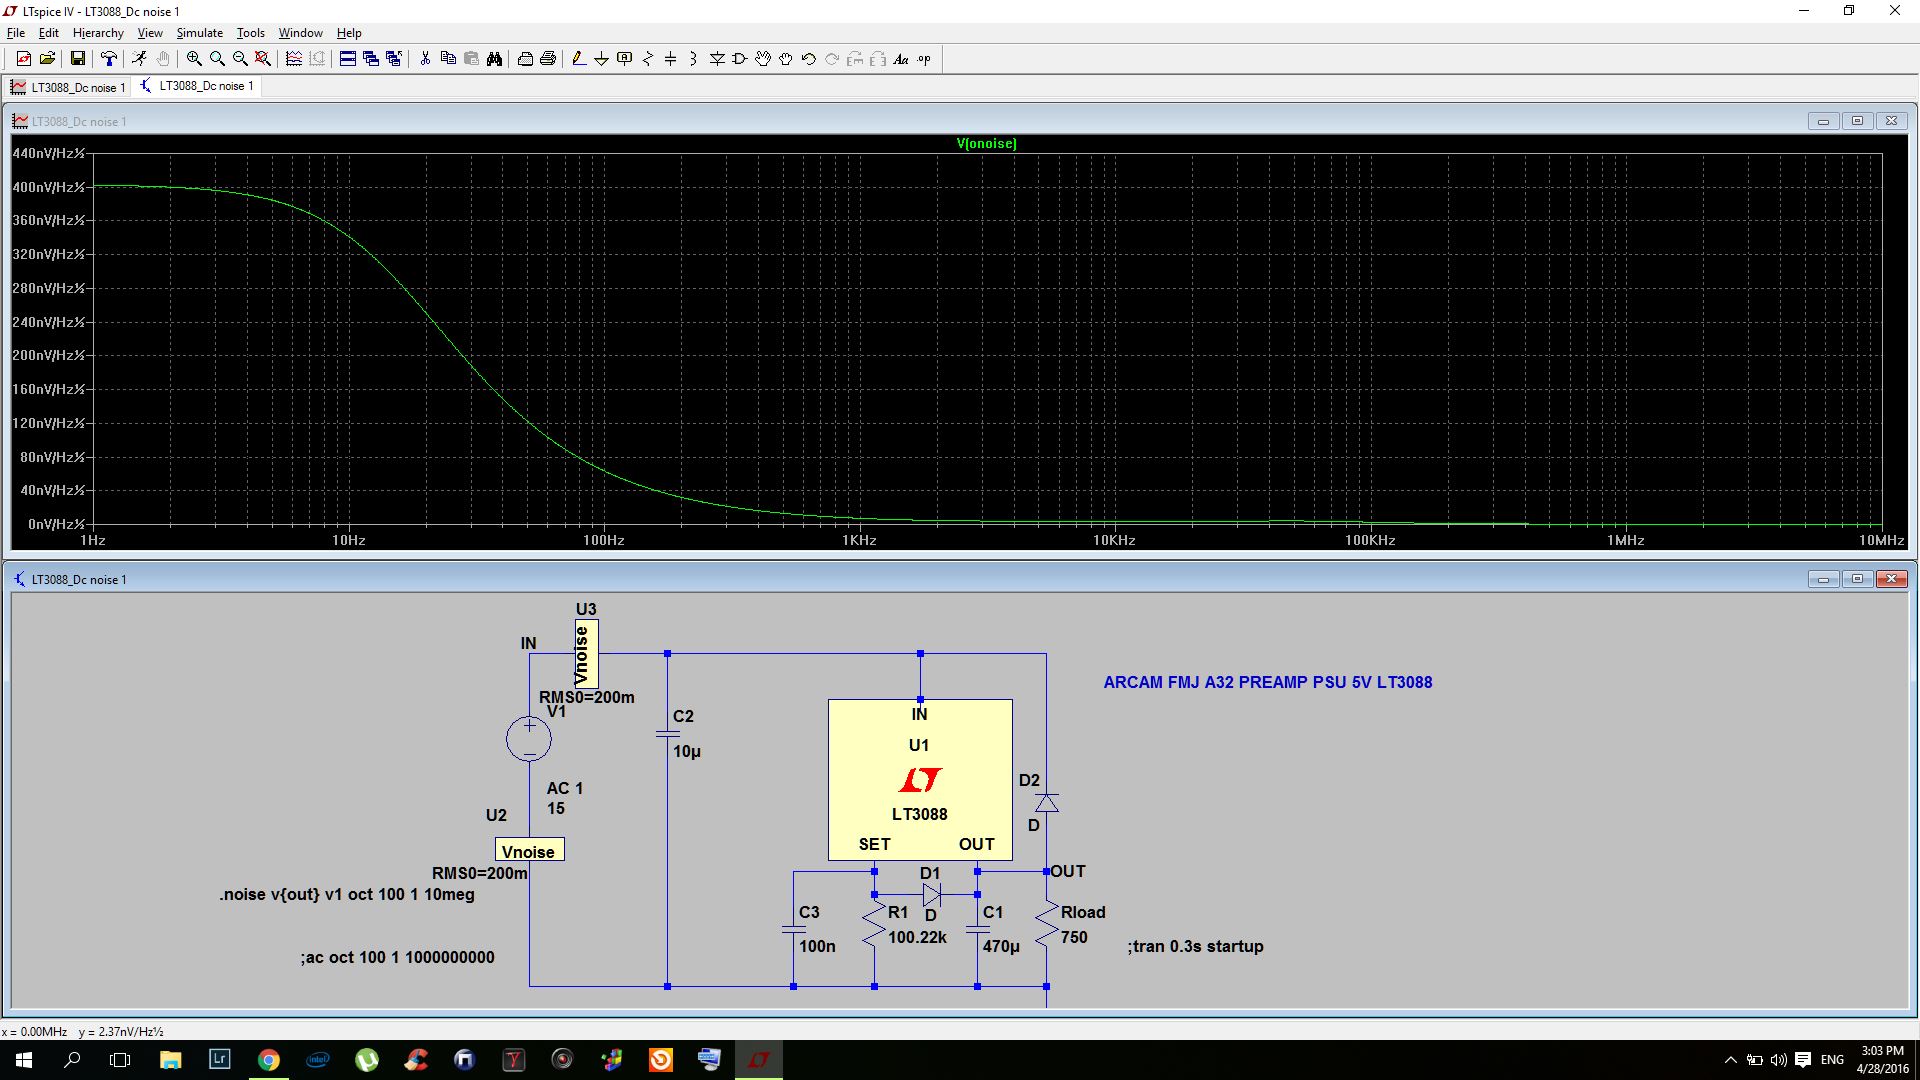Open Find with the binoculars icon
This screenshot has height=1080, width=1920.
(494, 59)
